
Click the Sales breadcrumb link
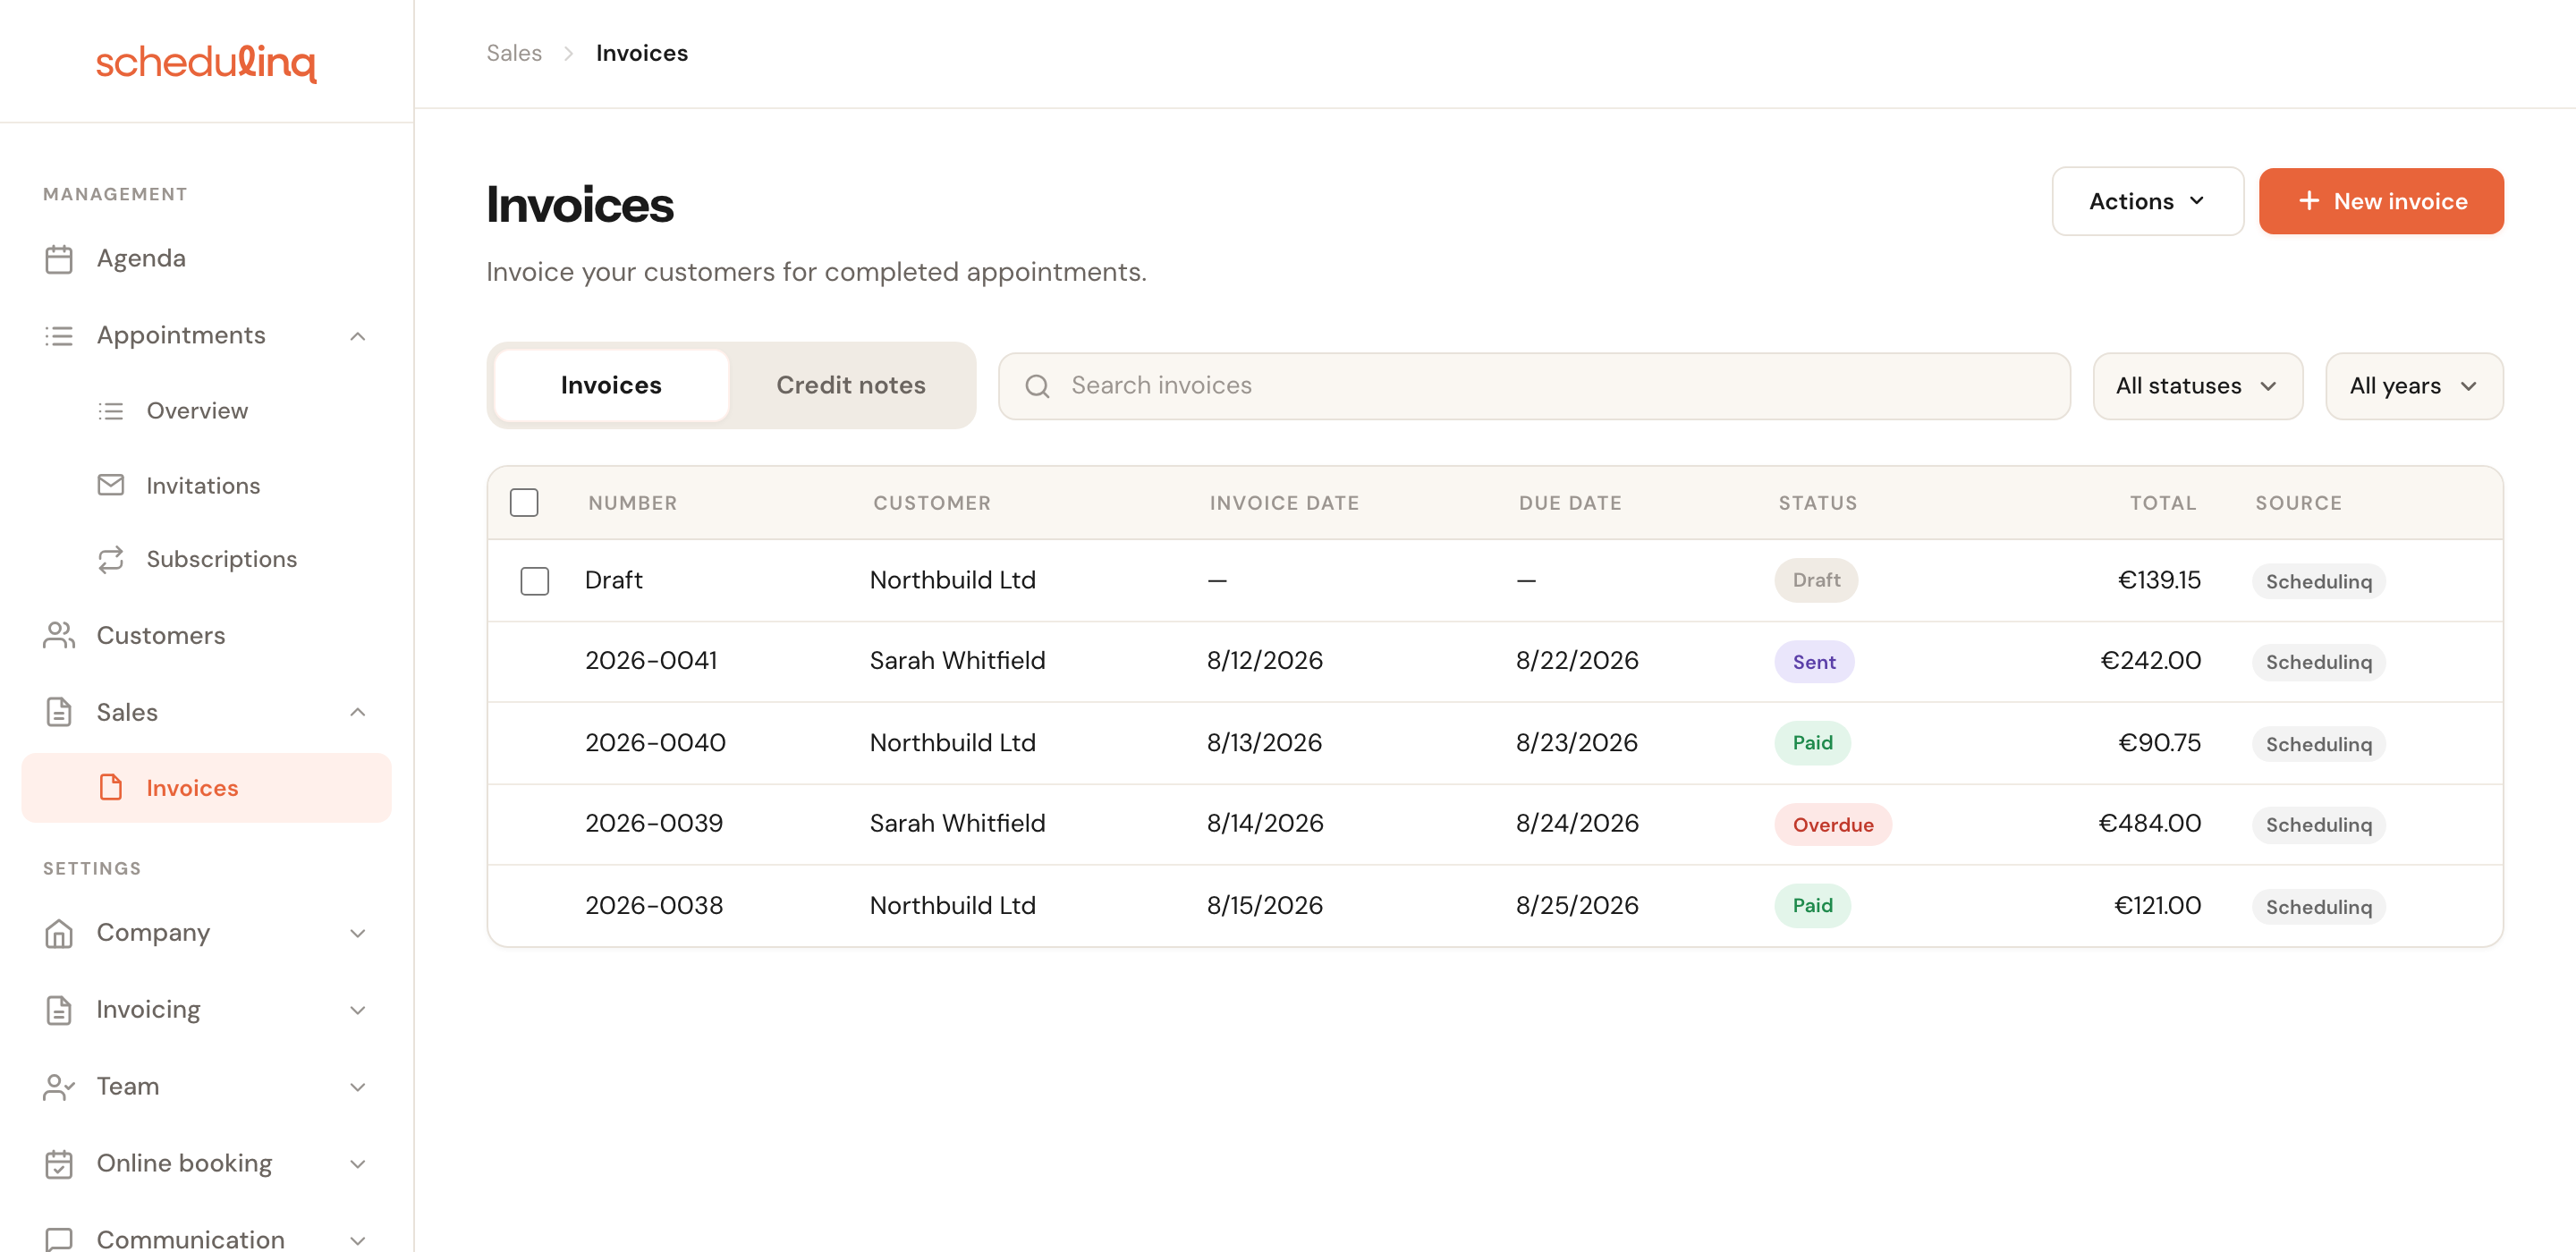pyautogui.click(x=514, y=53)
